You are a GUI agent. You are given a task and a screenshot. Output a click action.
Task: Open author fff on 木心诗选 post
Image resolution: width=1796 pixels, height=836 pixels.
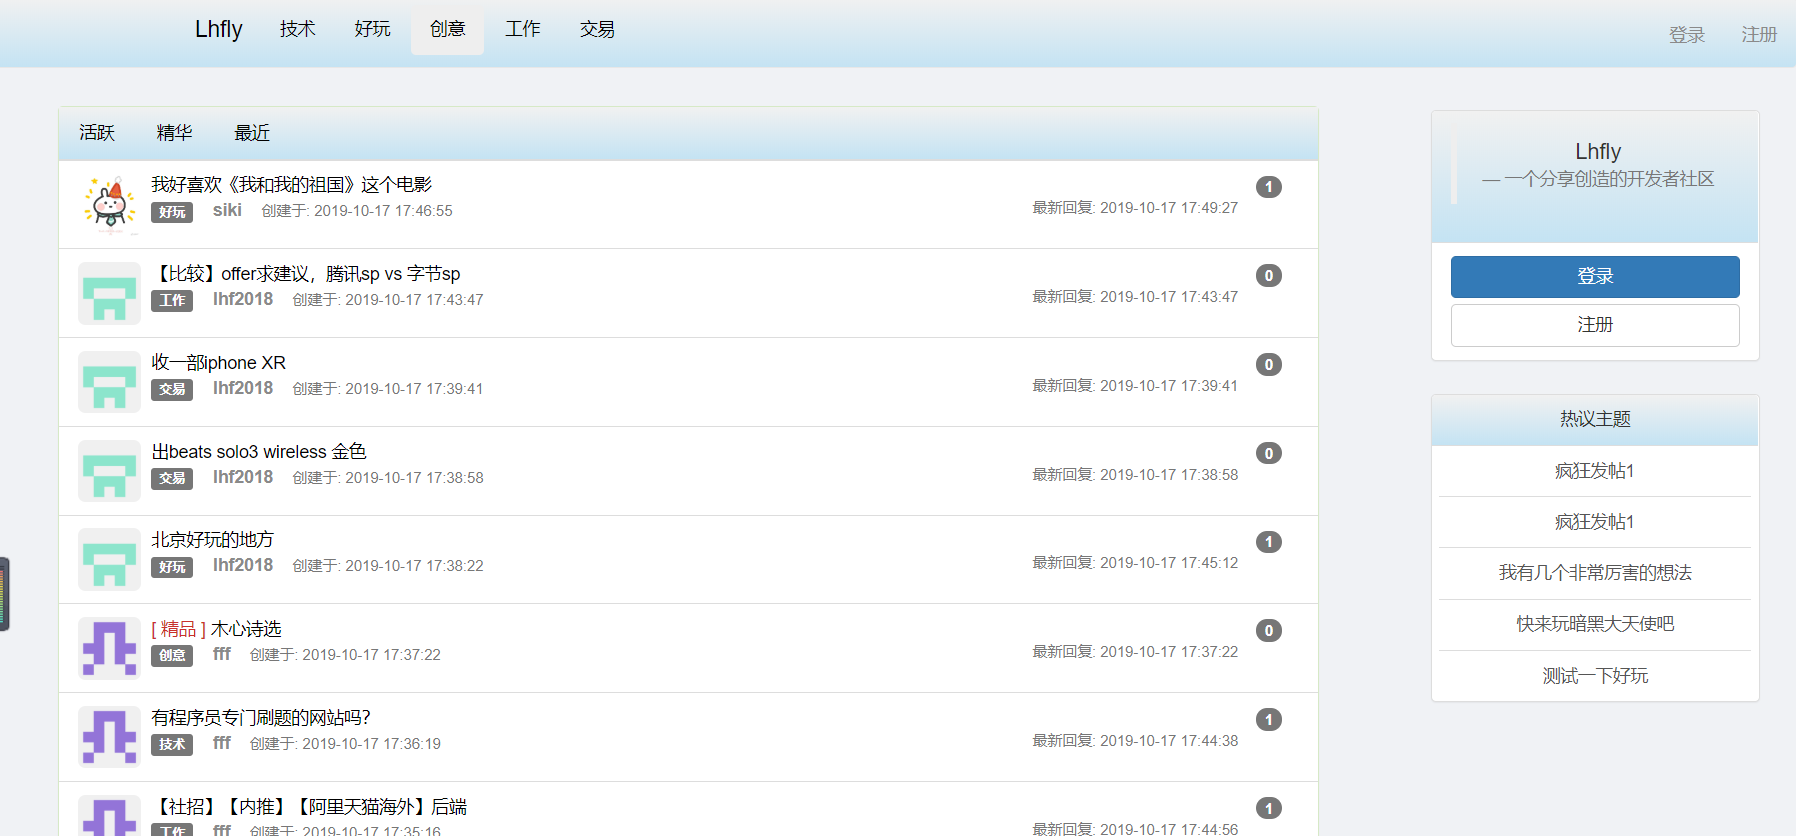tap(222, 654)
